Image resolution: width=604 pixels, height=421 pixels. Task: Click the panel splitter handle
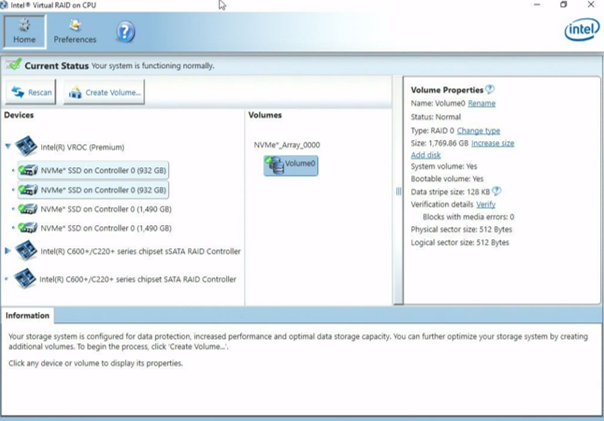(x=398, y=191)
